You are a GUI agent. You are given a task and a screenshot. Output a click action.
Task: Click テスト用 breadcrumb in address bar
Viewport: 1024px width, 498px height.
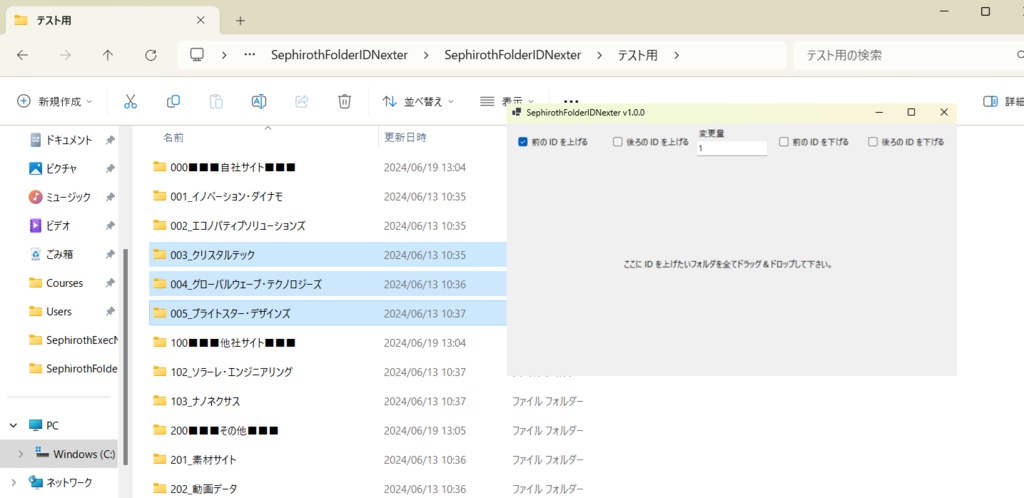pyautogui.click(x=637, y=55)
